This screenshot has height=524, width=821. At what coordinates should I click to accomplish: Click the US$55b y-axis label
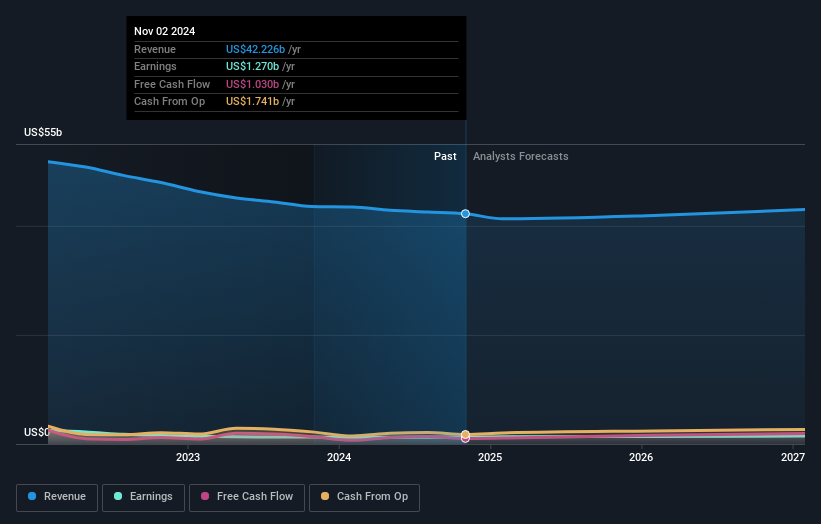click(43, 132)
